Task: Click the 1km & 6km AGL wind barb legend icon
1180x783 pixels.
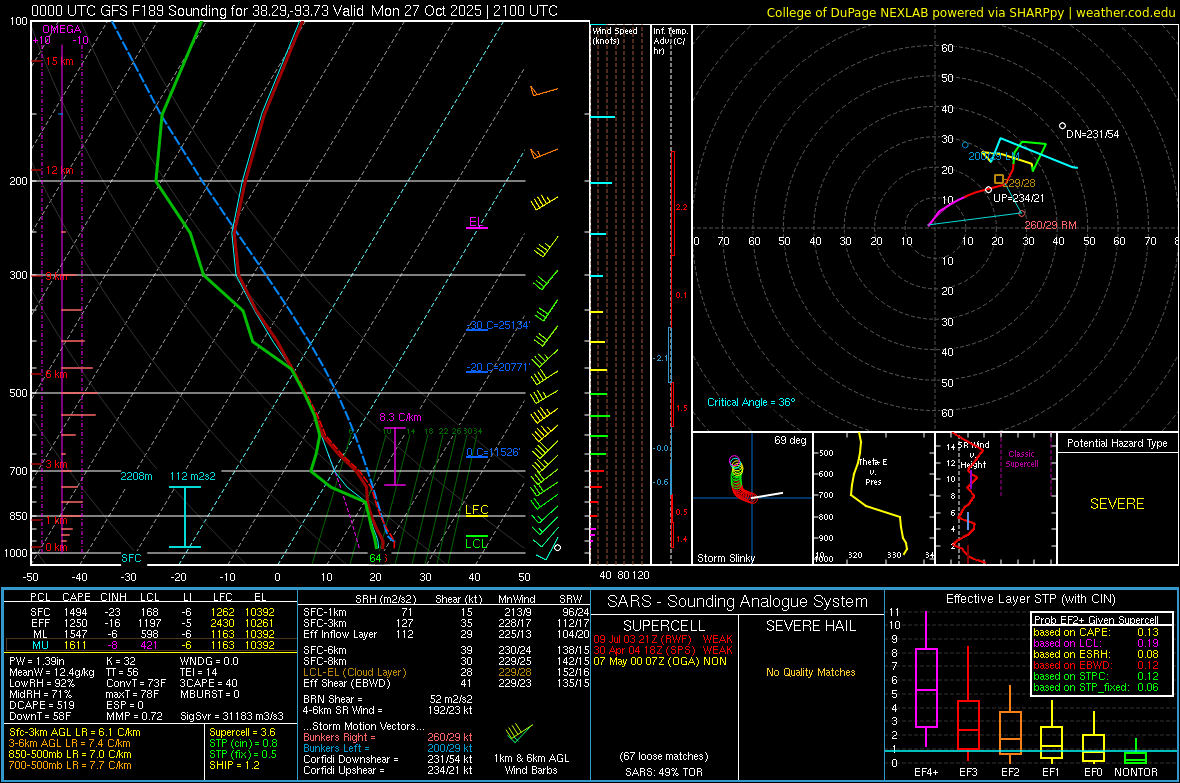Action: point(519,733)
